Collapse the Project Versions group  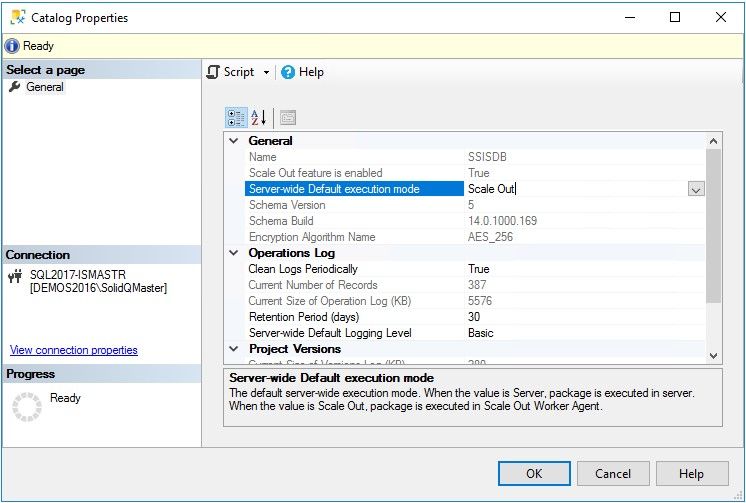coord(234,349)
